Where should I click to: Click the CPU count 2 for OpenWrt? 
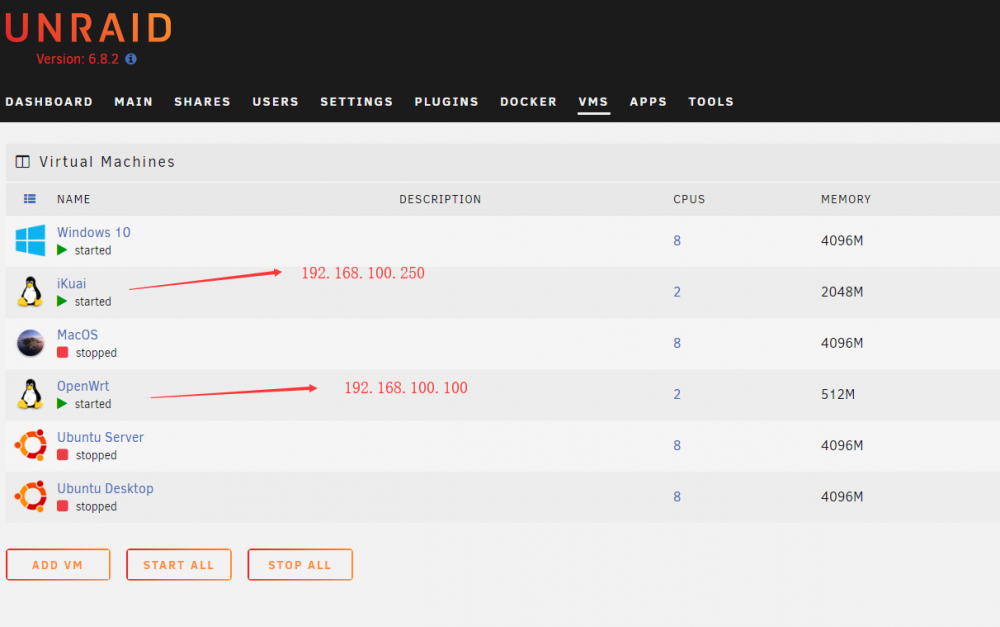click(x=677, y=394)
